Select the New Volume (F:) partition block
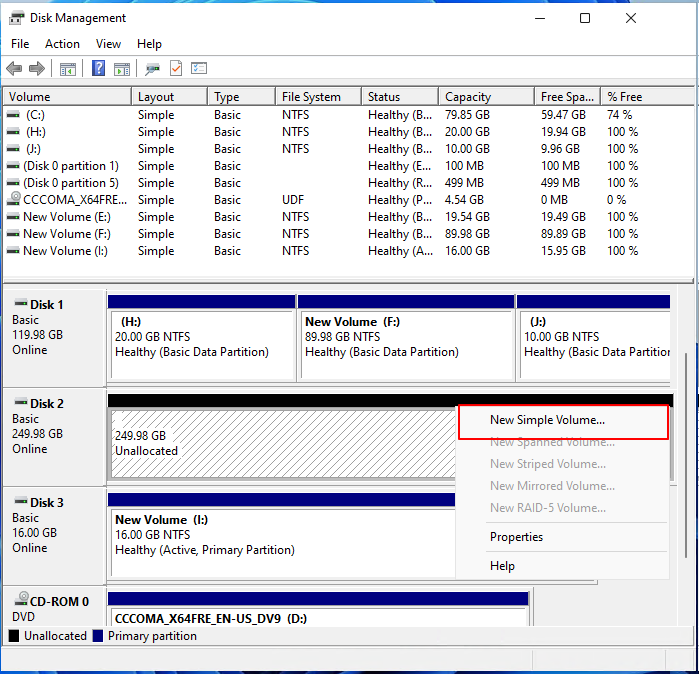The height and width of the screenshot is (674, 699). tap(406, 343)
